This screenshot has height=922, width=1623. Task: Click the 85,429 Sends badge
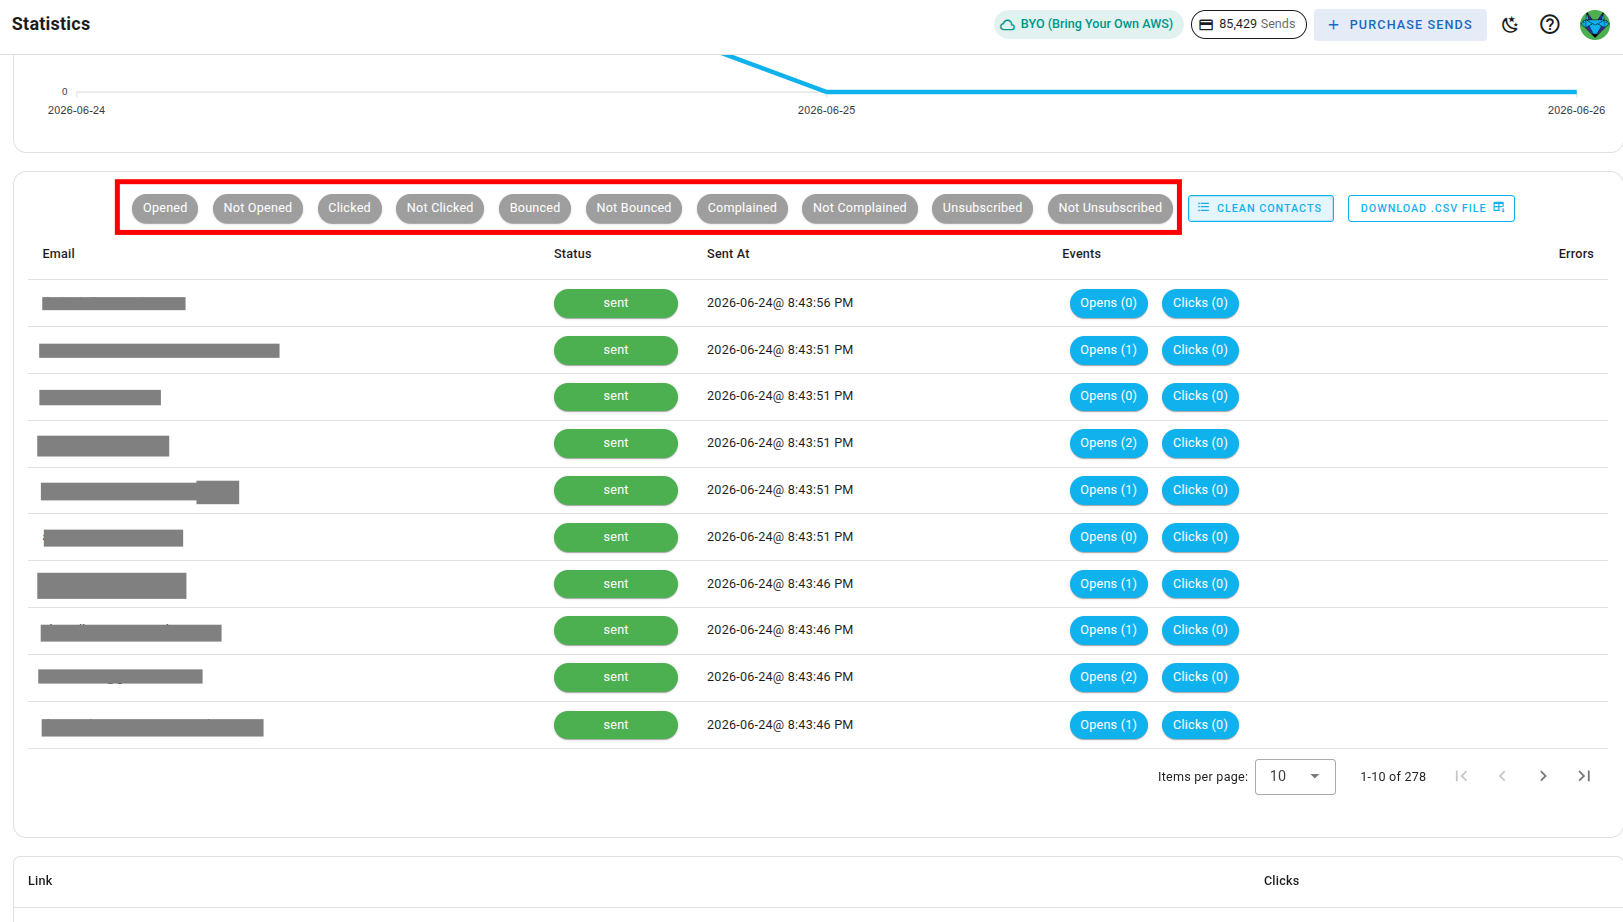pos(1248,24)
